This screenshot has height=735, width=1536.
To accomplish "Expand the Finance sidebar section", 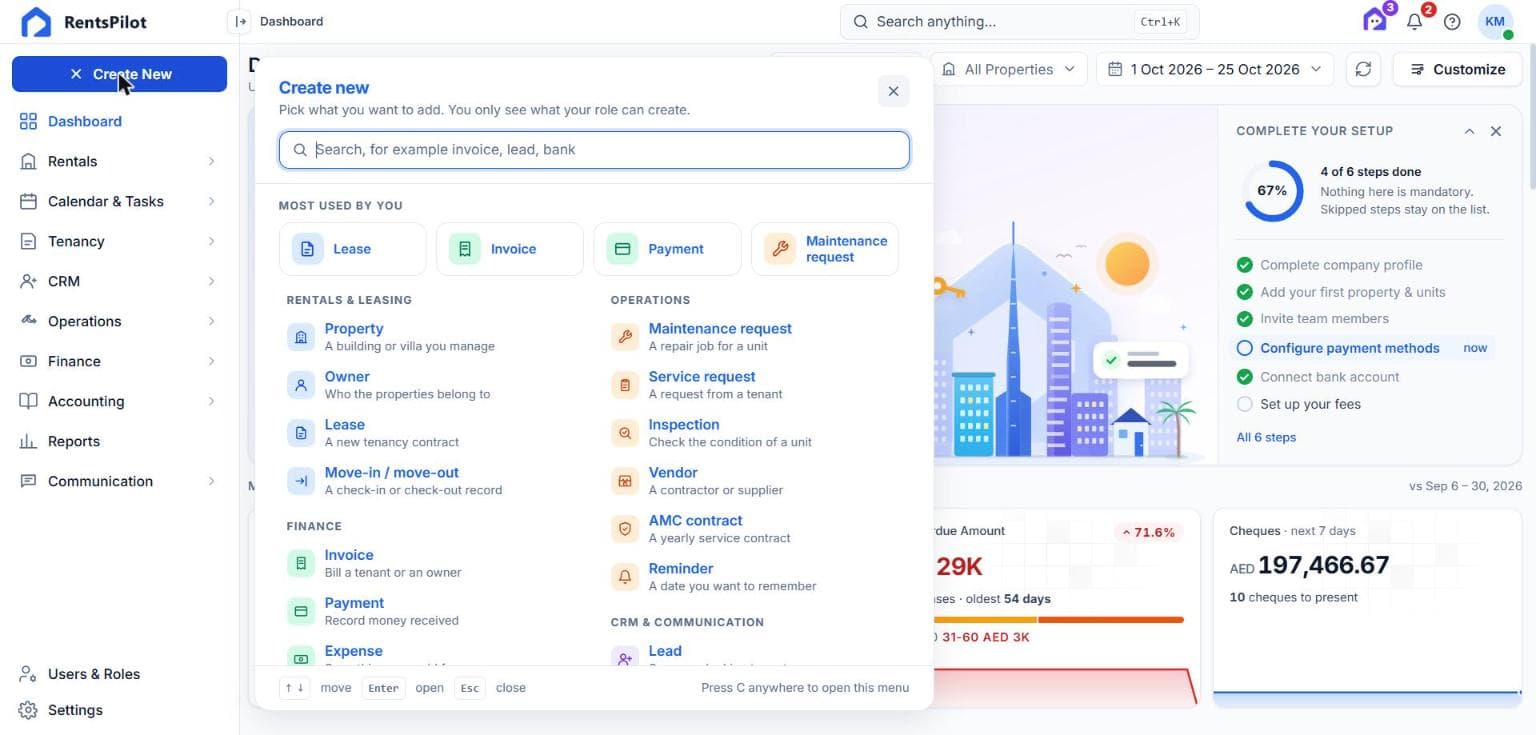I will coord(119,361).
